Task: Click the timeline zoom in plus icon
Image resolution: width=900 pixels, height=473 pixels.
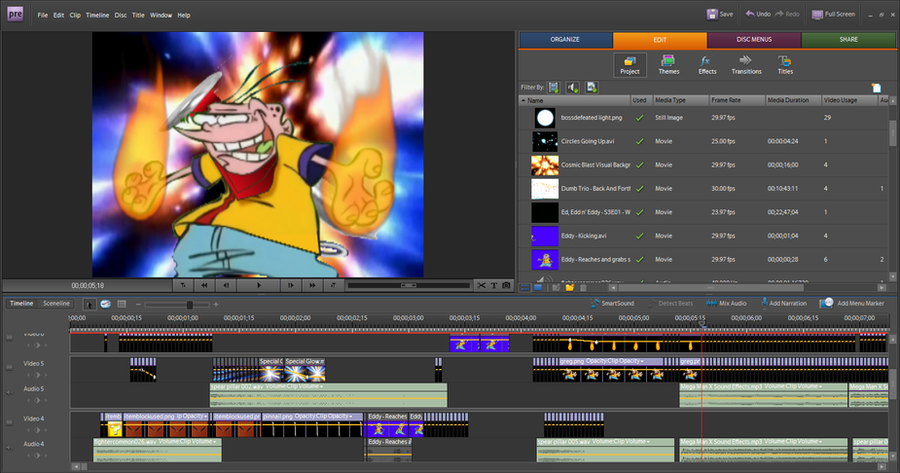Action: point(216,304)
